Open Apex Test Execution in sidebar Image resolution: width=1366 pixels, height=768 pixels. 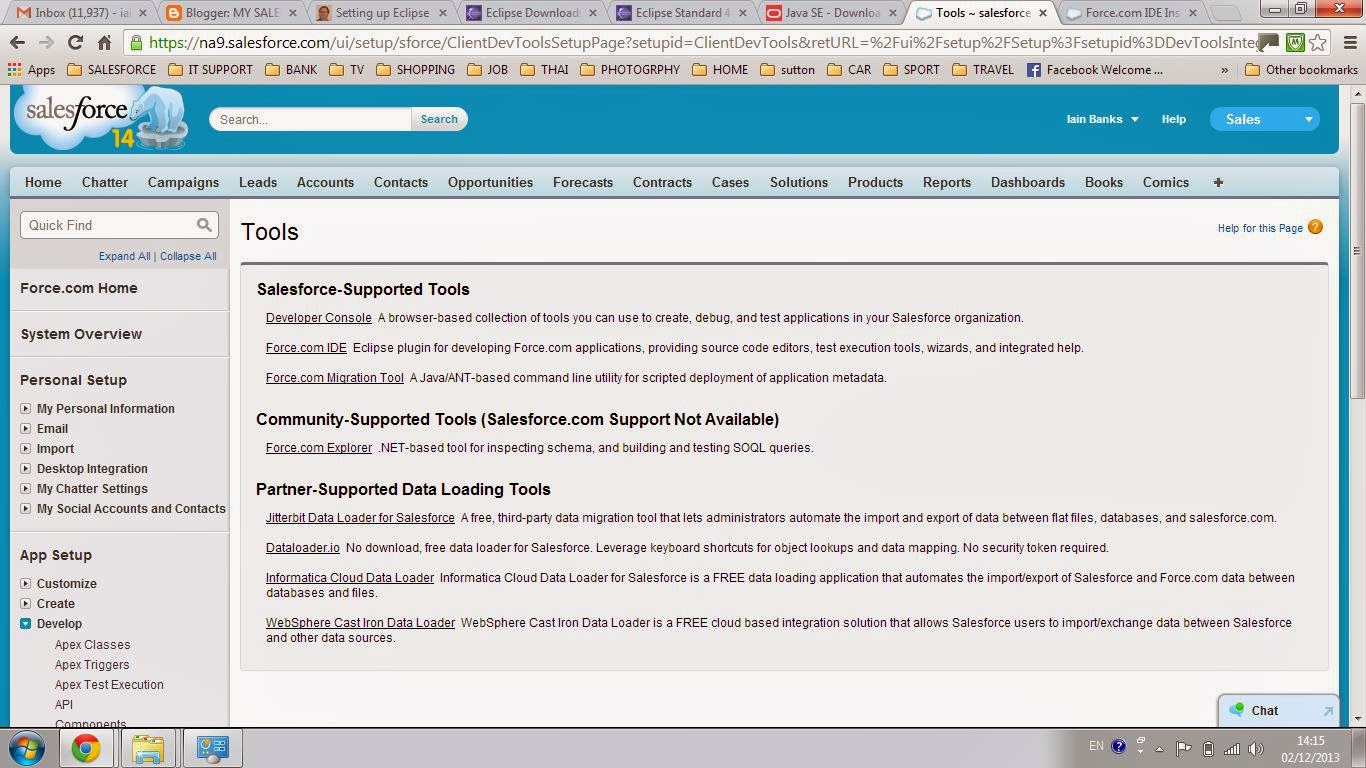point(109,685)
